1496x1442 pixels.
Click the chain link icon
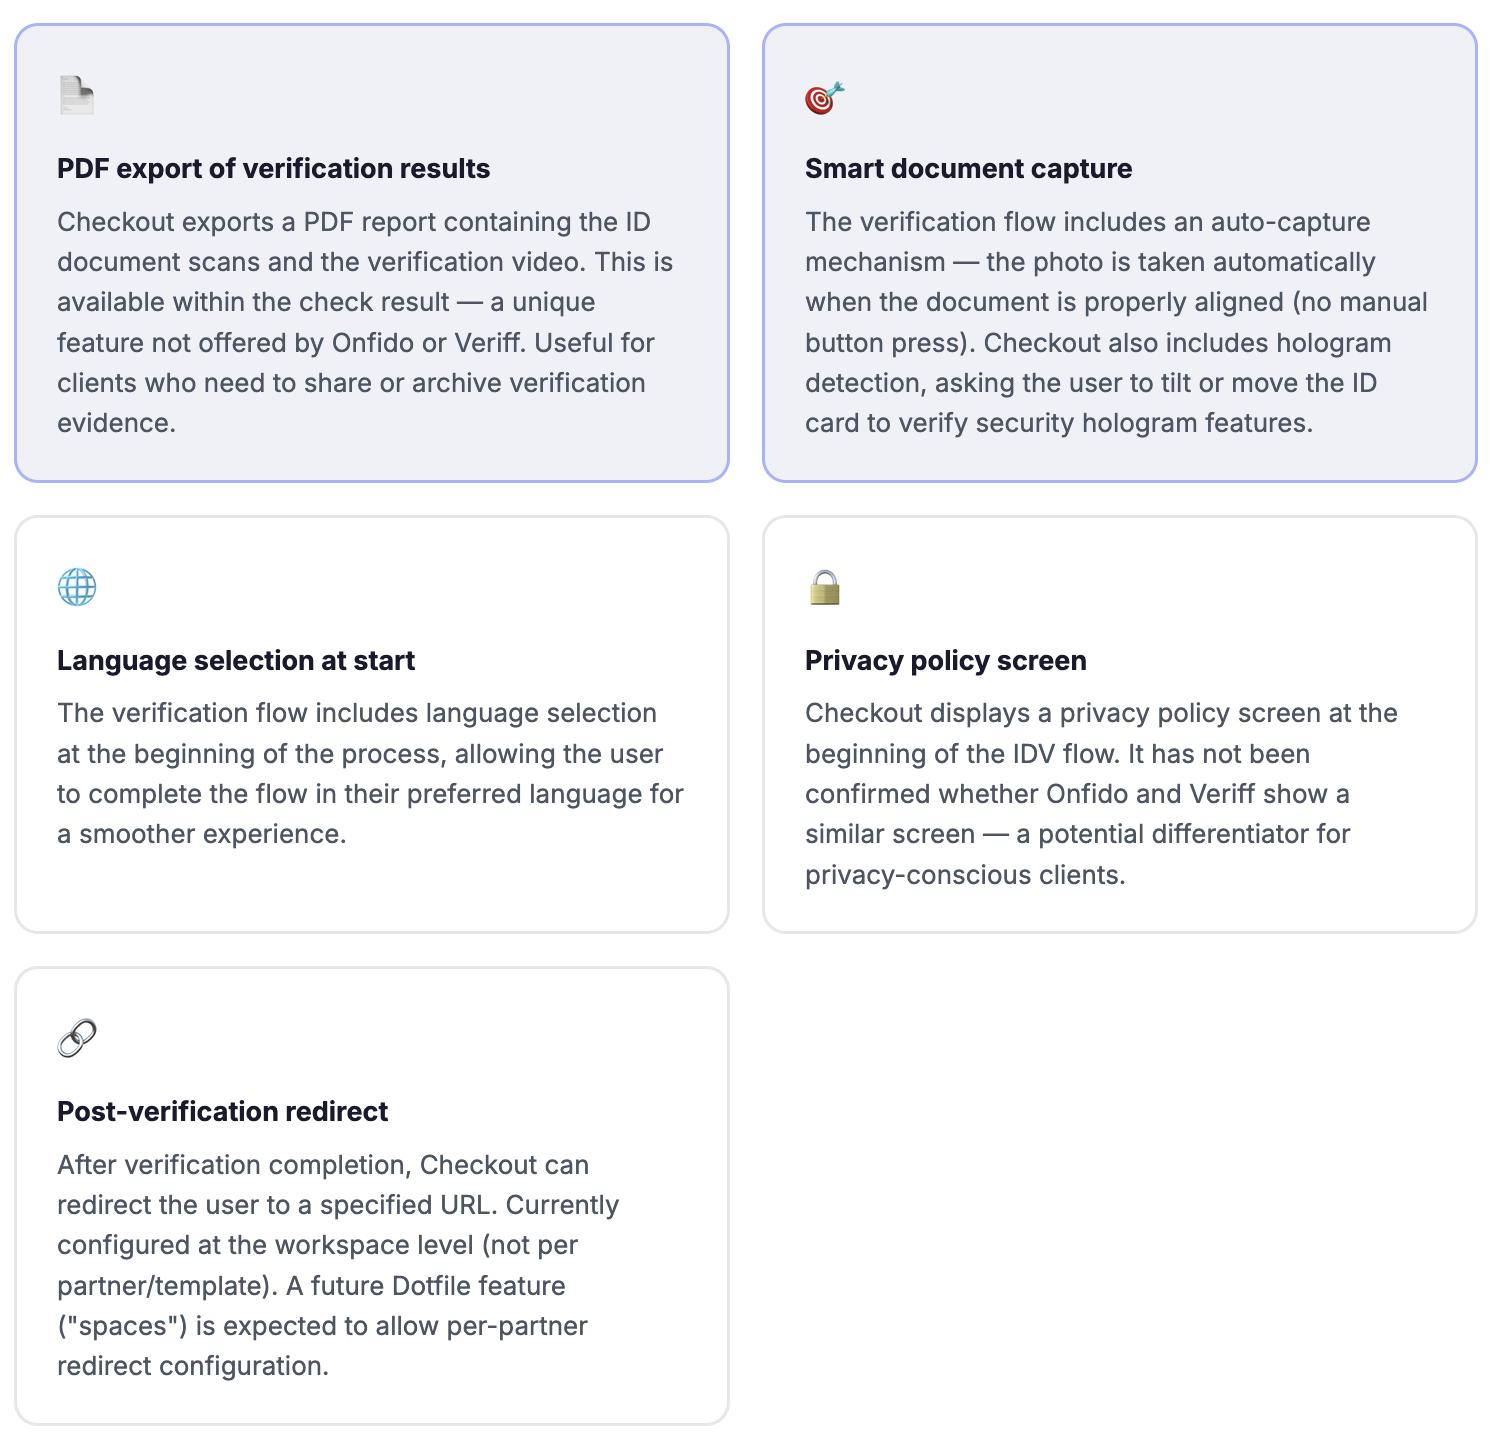pos(77,1039)
